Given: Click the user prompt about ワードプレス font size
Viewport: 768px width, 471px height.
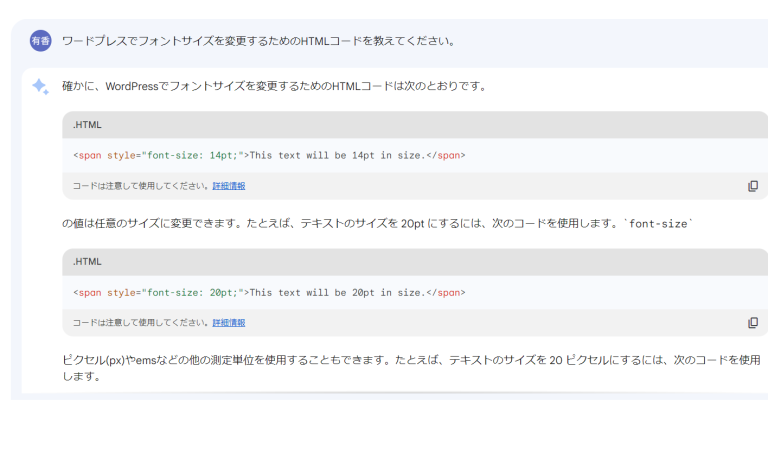Looking at the screenshot, I should tap(259, 41).
